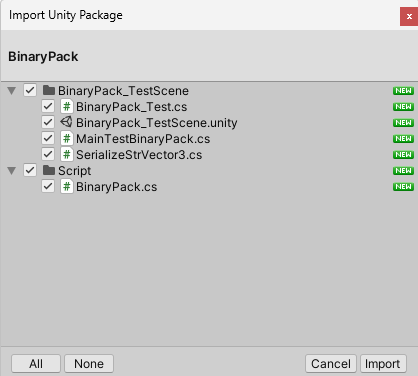Screen dimensions: 418x376
Task: Uncheck the Script folder checkbox
Action: 30,170
